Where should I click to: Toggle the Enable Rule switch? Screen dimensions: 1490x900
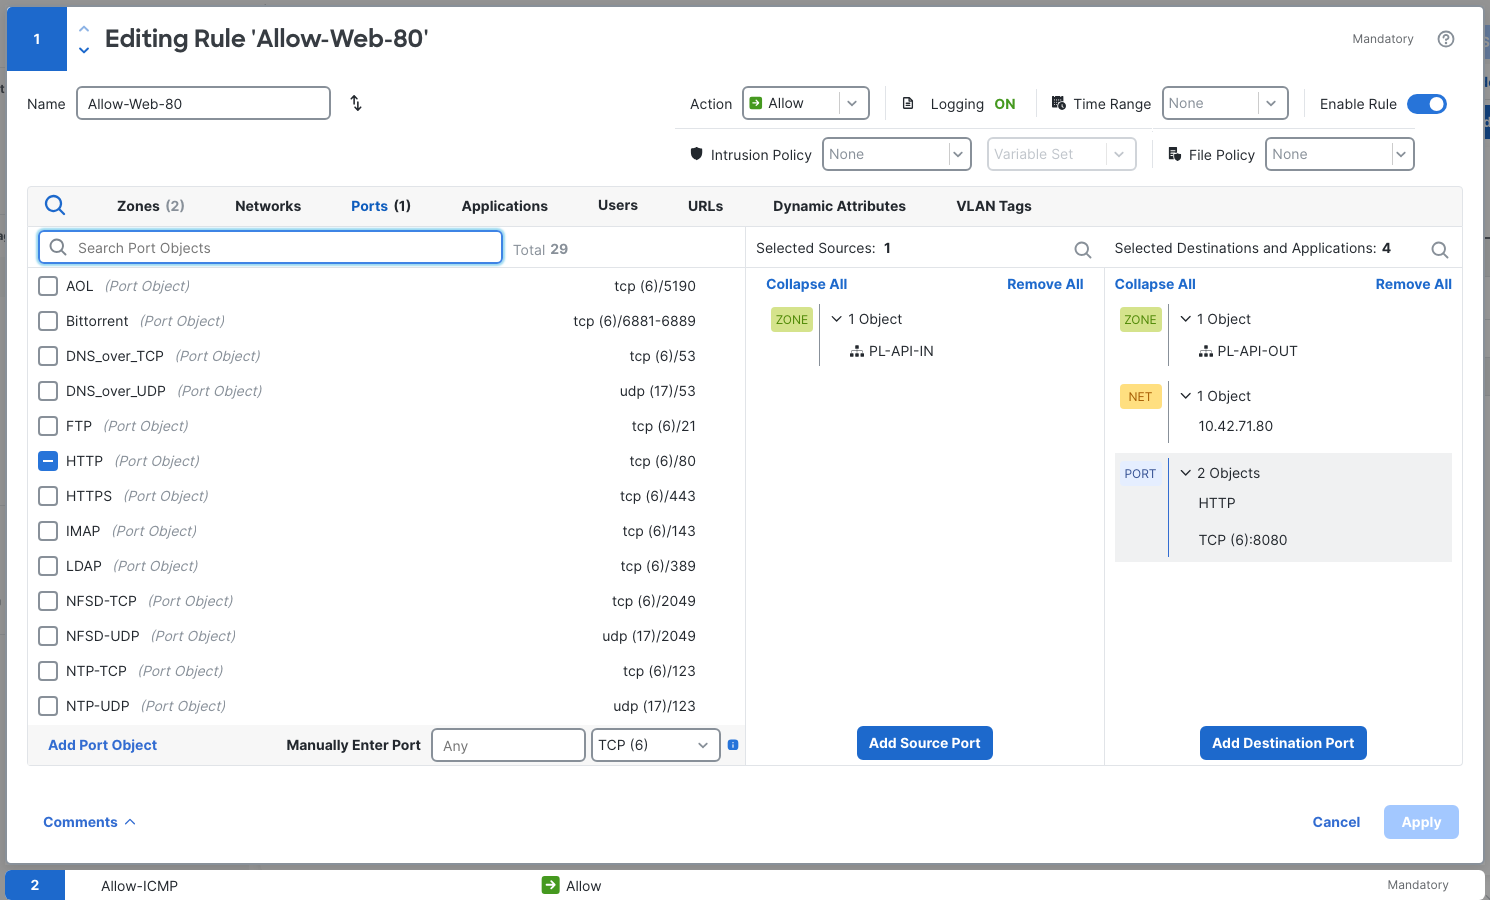1427,104
